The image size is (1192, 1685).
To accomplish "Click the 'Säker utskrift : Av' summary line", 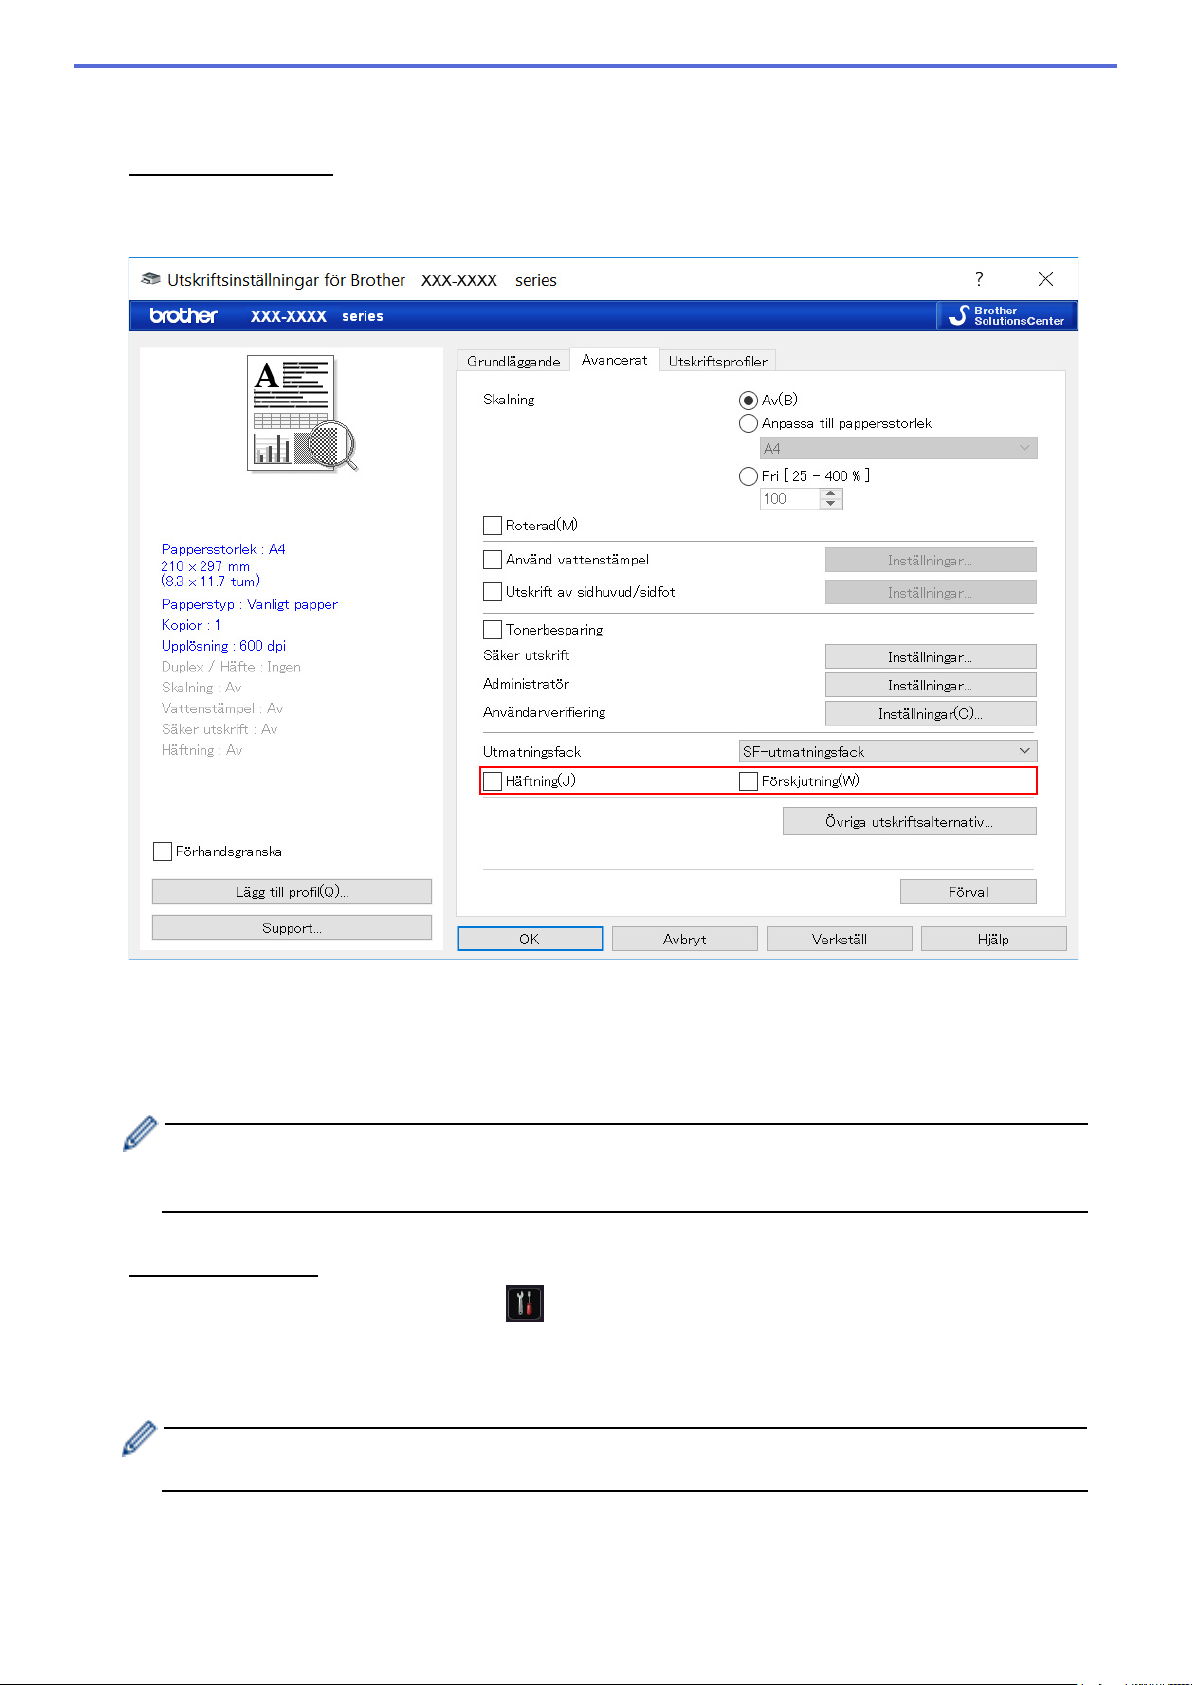I will pyautogui.click(x=220, y=730).
